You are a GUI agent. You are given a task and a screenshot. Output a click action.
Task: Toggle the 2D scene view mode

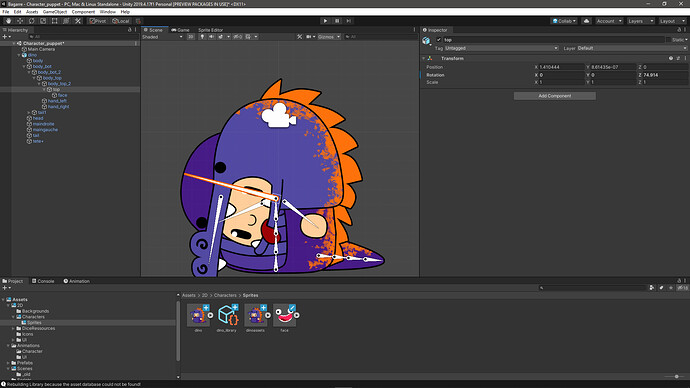[191, 37]
